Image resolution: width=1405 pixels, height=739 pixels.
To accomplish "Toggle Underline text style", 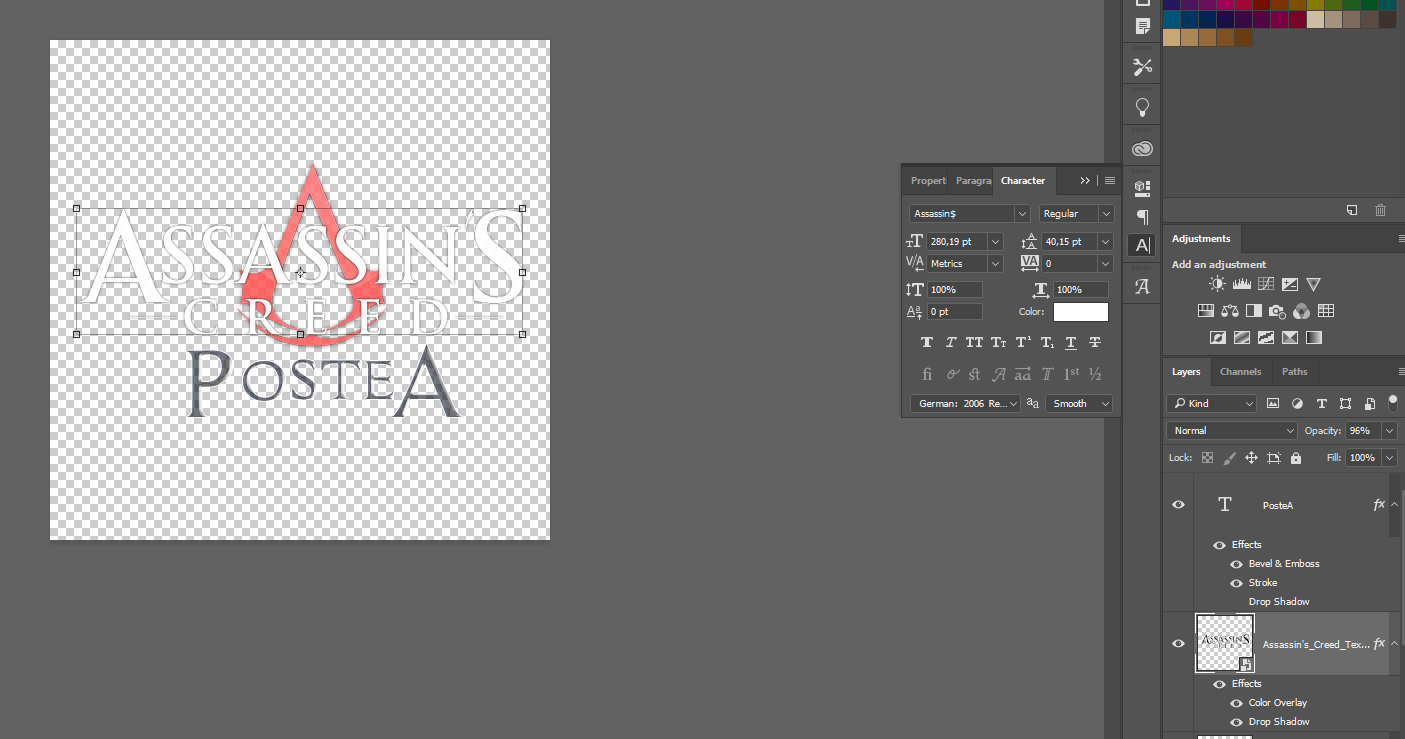I will 1071,343.
